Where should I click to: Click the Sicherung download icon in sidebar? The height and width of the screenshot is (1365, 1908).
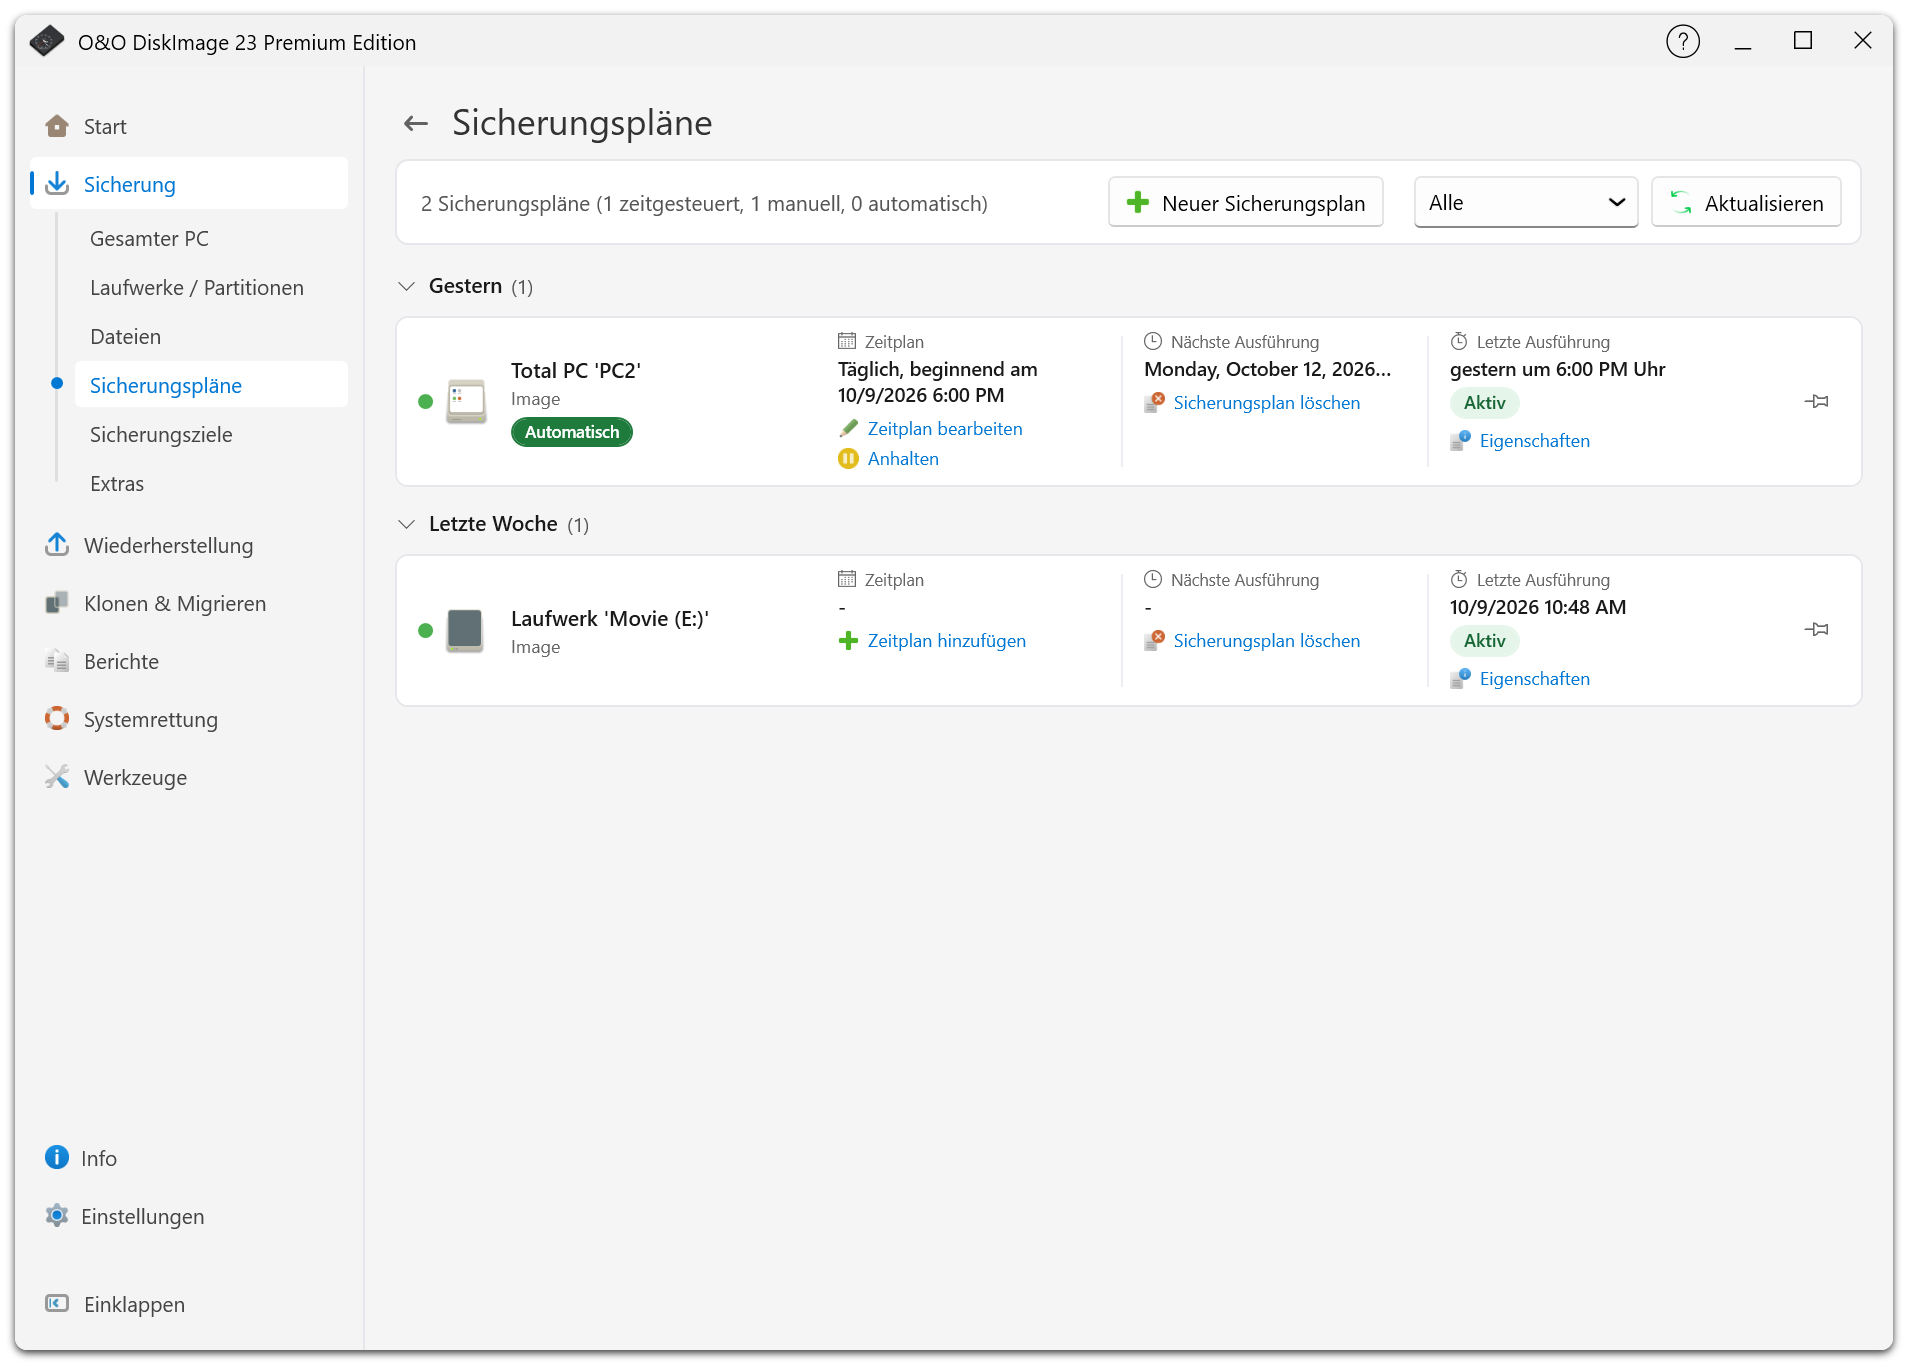[57, 183]
